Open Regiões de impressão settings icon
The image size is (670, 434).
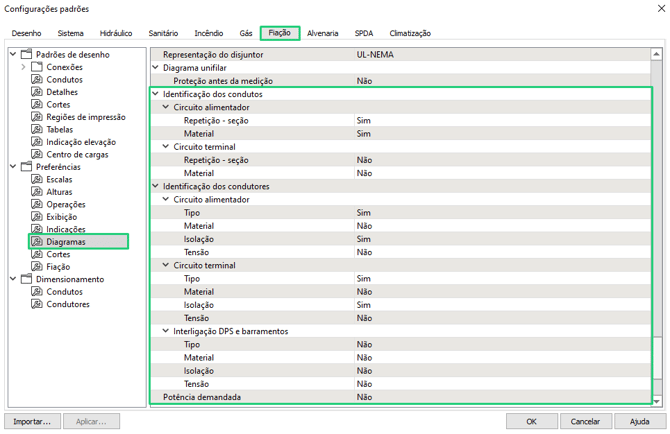coord(37,117)
